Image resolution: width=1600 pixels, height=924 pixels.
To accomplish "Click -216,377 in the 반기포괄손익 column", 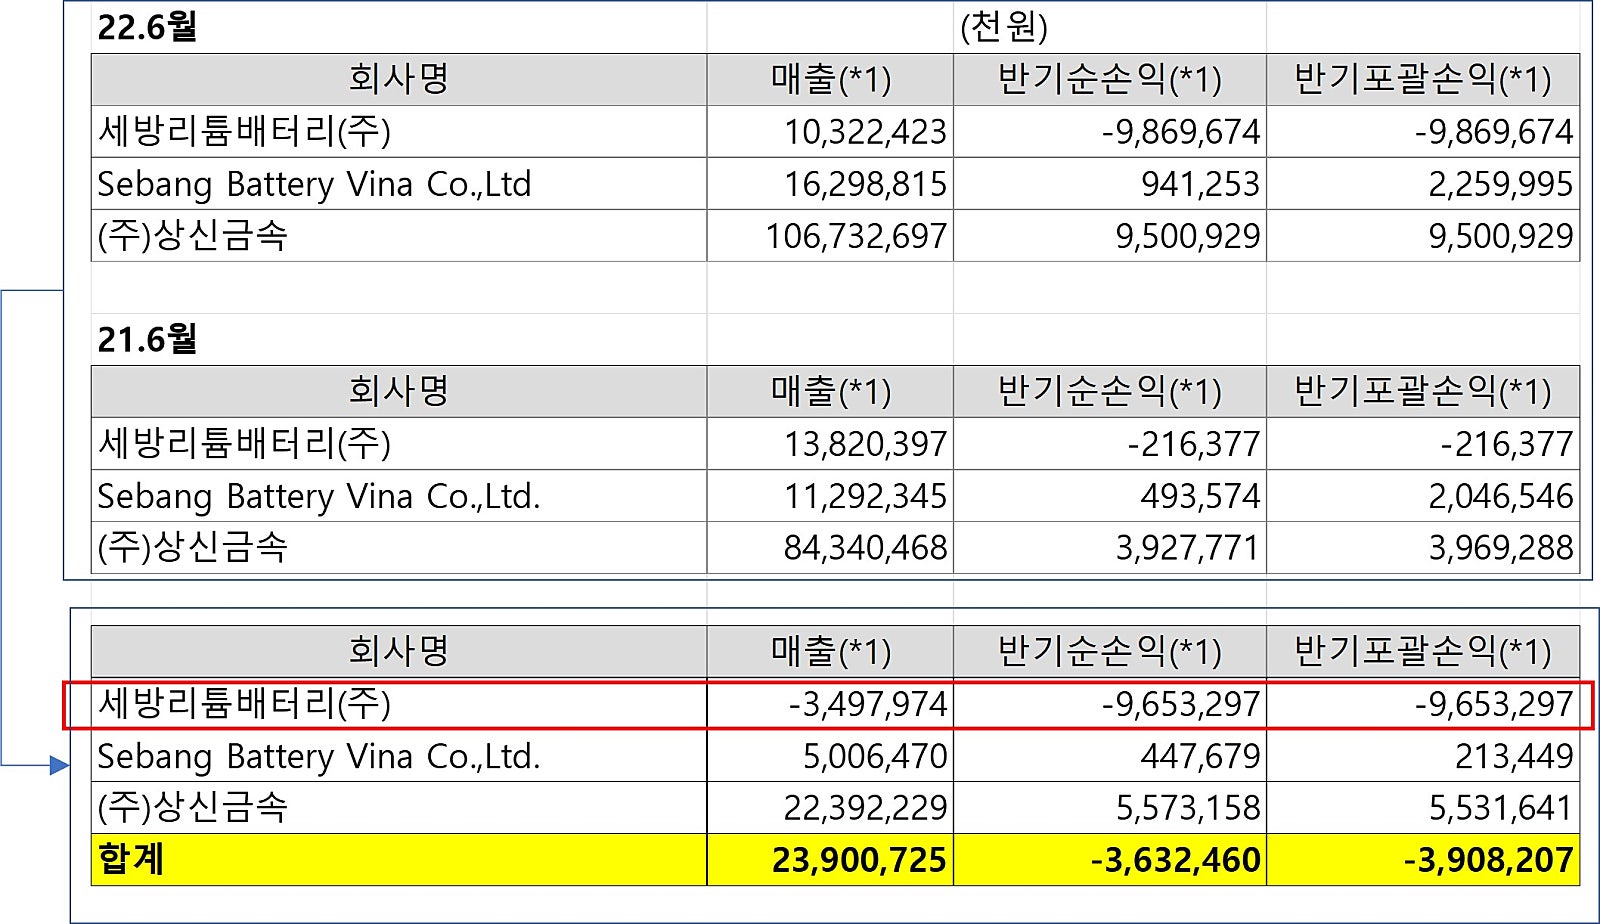I will tap(1423, 444).
